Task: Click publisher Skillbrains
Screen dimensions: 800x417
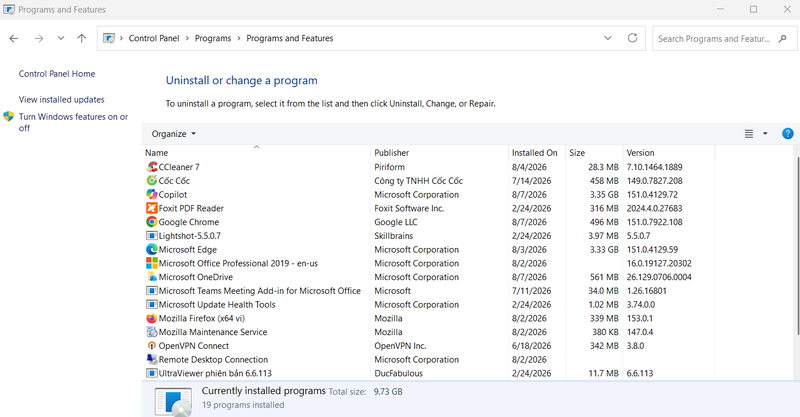Action: (393, 236)
